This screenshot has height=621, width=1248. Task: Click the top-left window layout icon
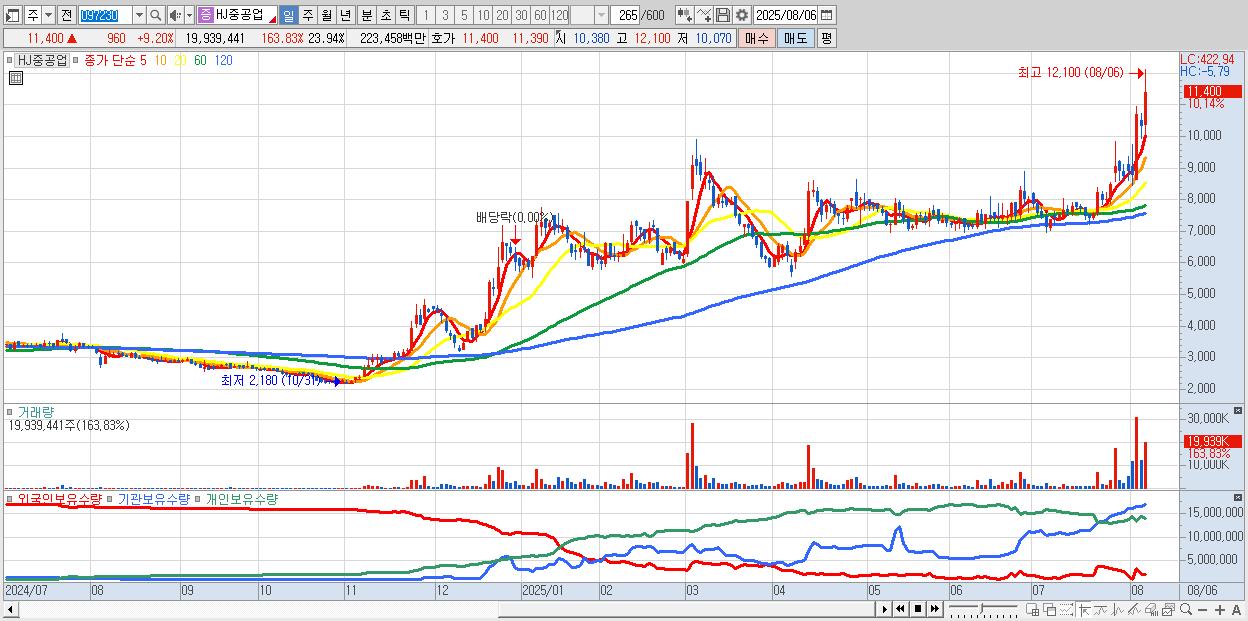[x=12, y=15]
